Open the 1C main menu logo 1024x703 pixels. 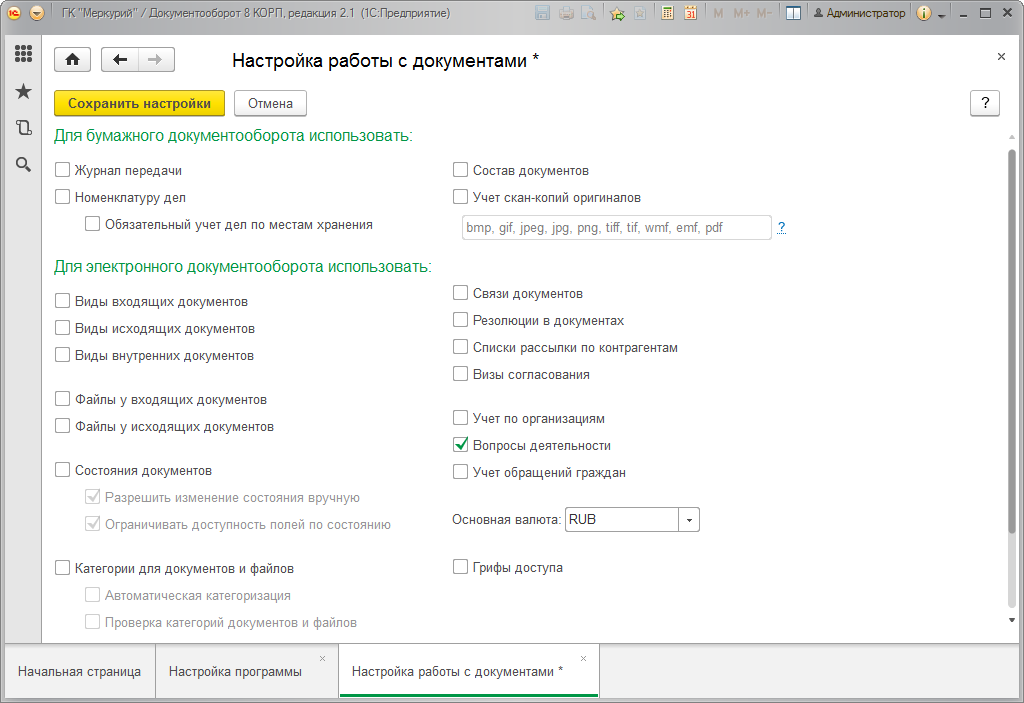[14, 13]
